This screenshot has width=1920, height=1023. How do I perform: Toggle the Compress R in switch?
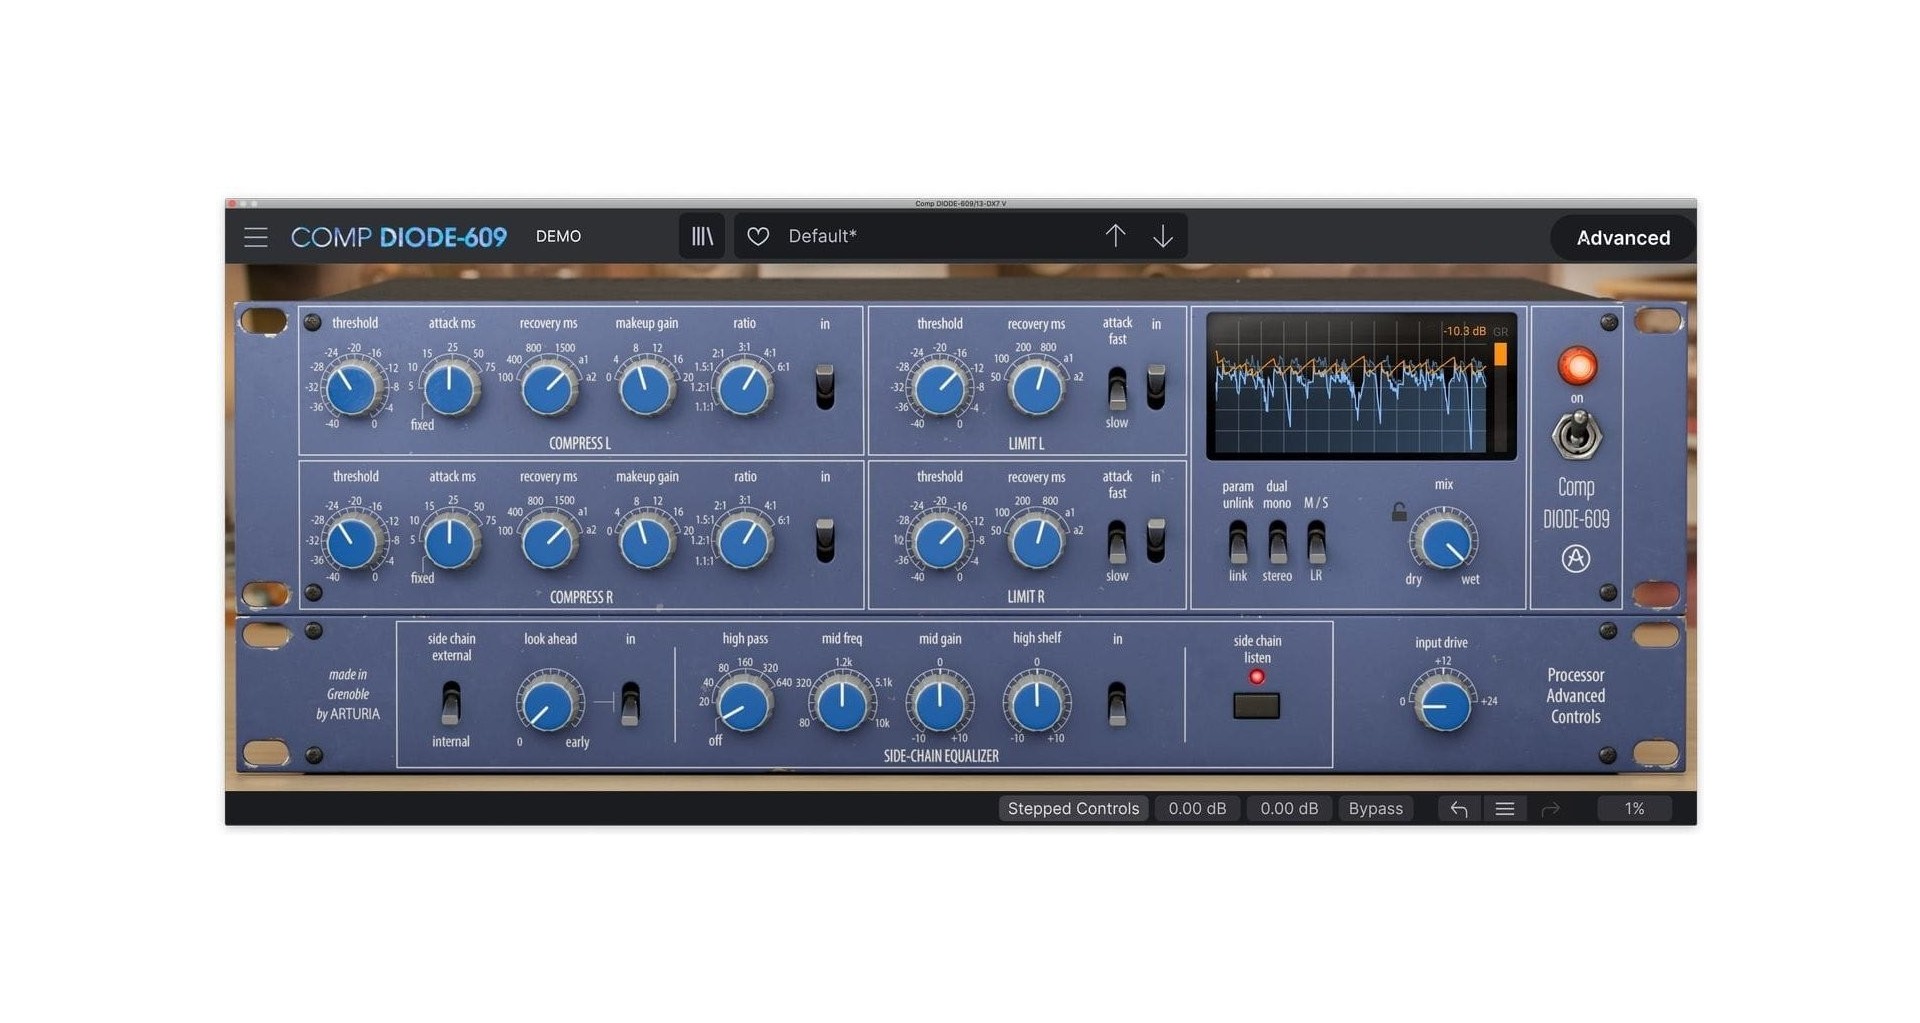tap(825, 540)
